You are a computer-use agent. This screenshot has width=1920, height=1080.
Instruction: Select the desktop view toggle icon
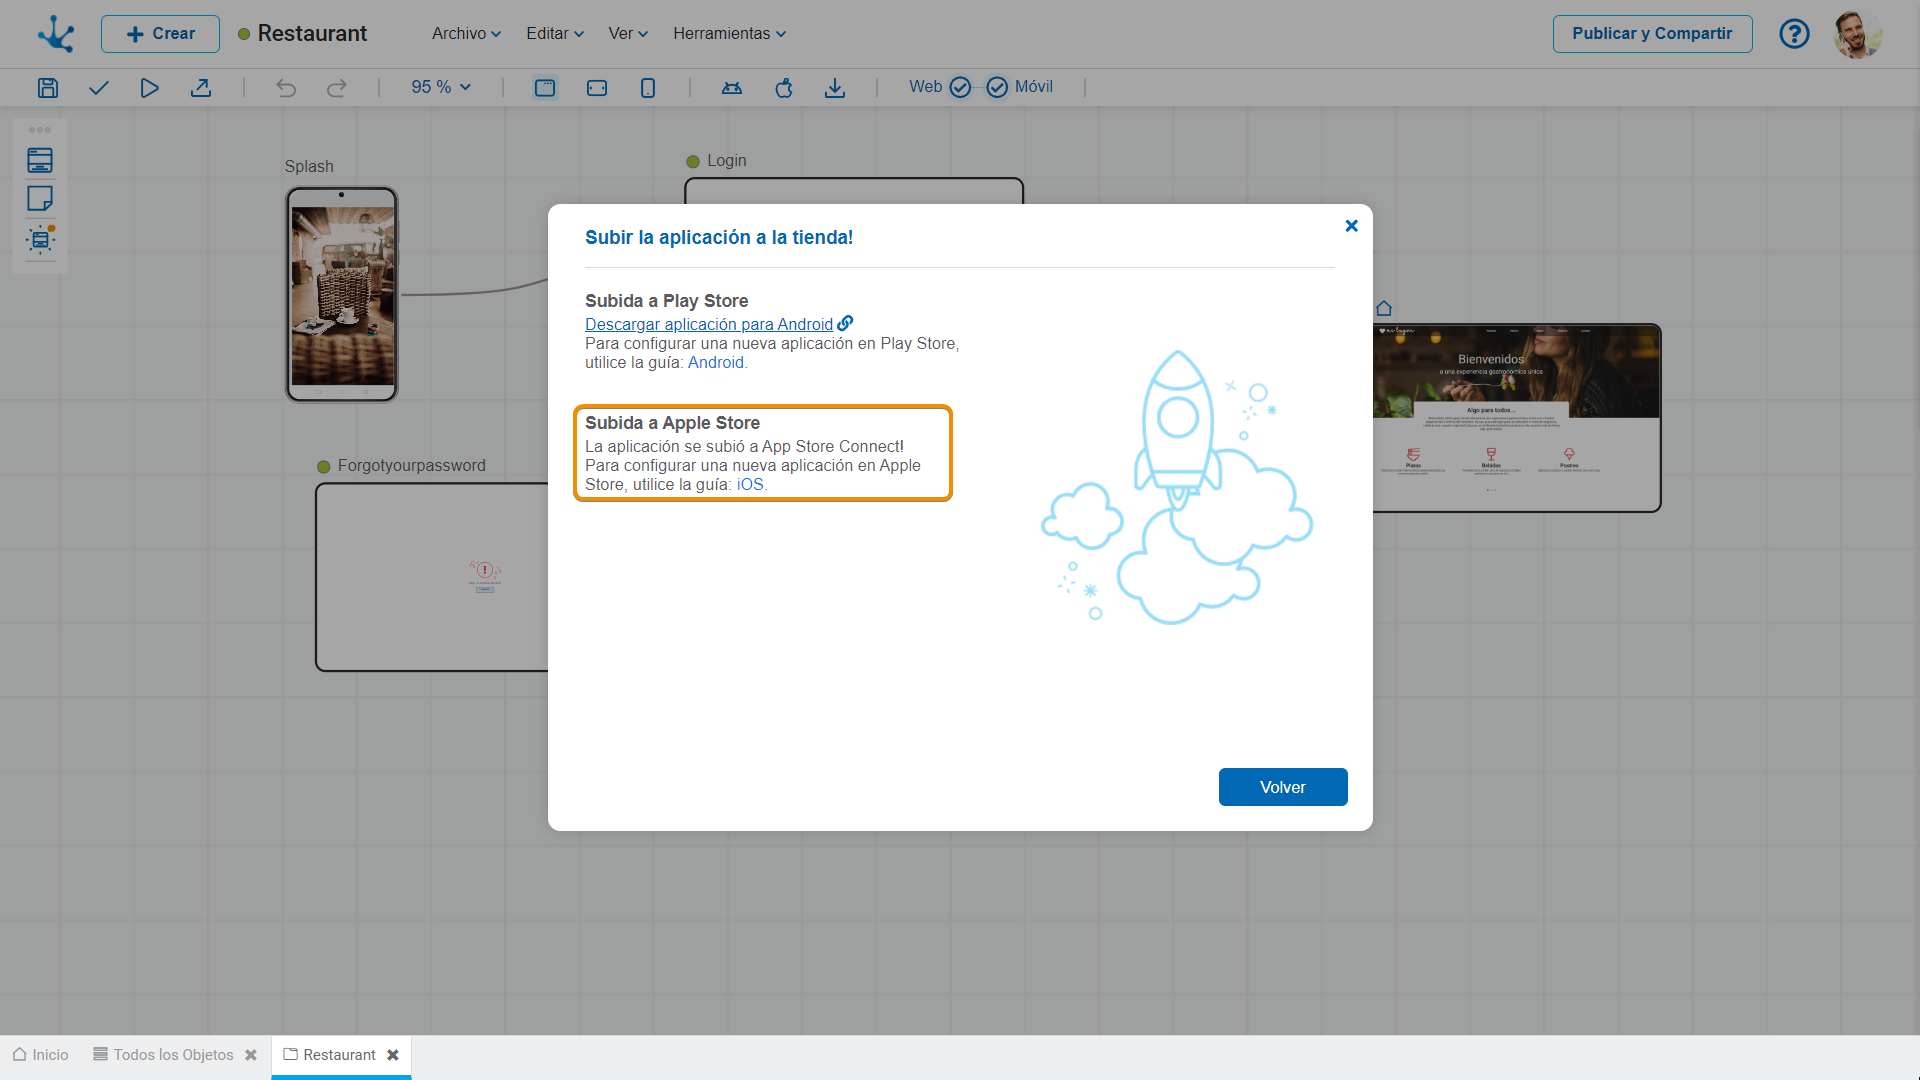pyautogui.click(x=545, y=88)
